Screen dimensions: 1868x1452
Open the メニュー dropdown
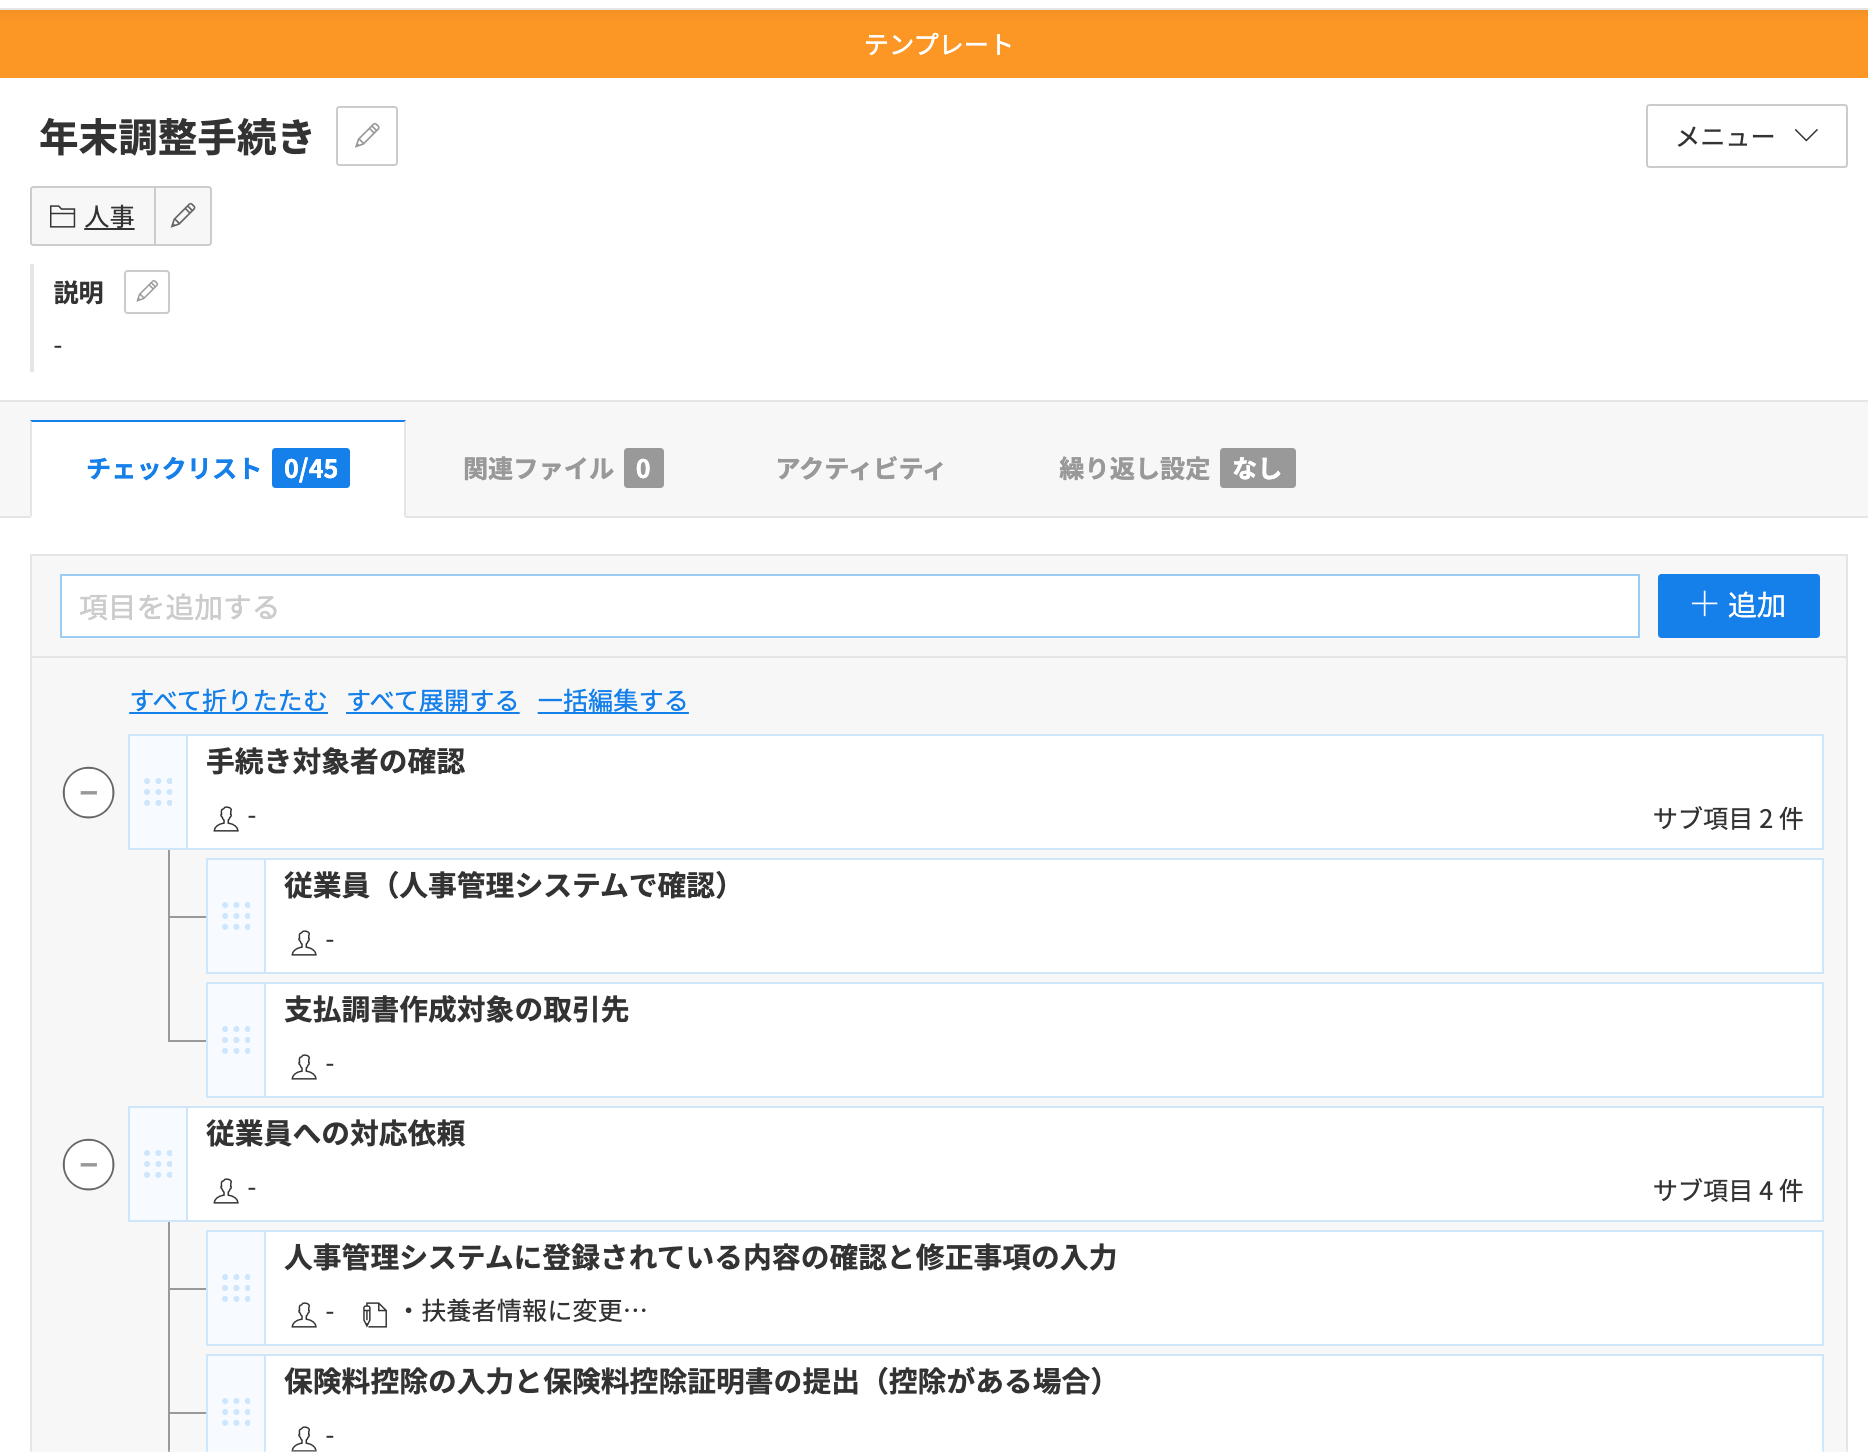(1746, 136)
